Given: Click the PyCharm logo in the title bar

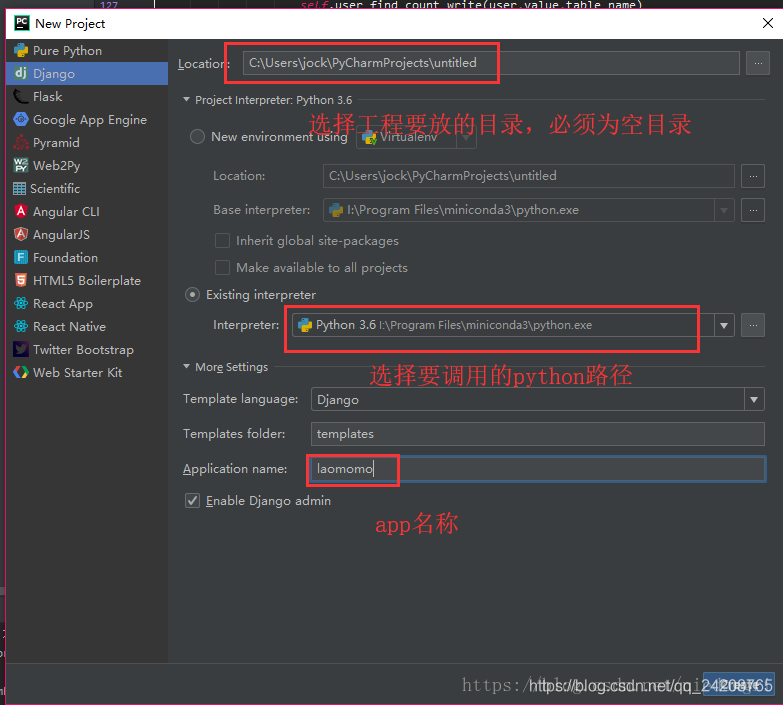Looking at the screenshot, I should (22, 23).
